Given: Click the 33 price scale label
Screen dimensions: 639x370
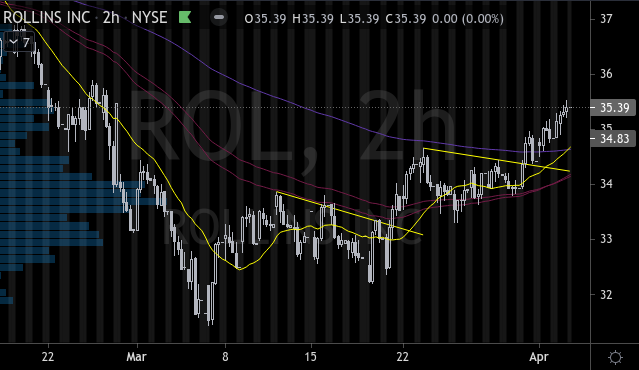Looking at the screenshot, I should click(x=606, y=239).
